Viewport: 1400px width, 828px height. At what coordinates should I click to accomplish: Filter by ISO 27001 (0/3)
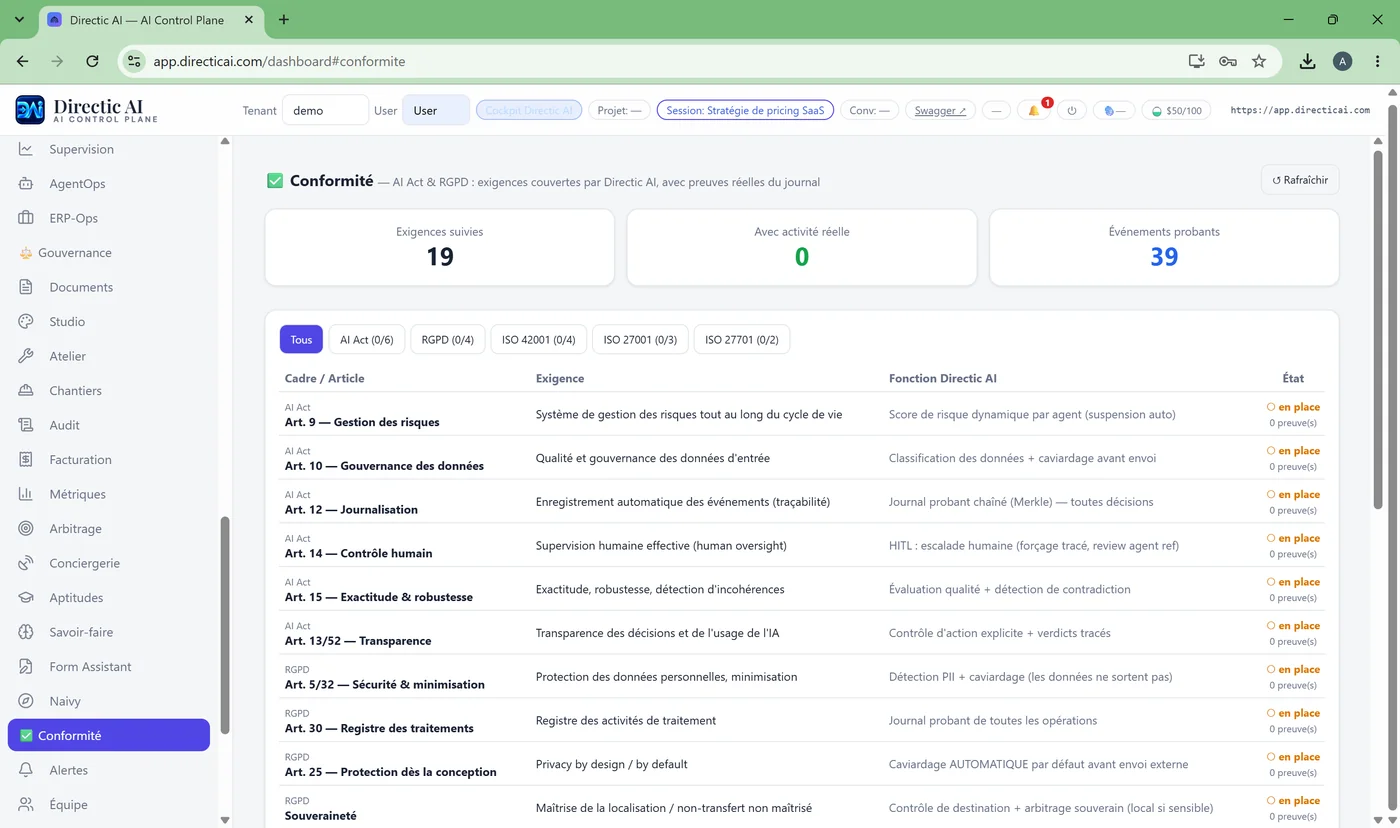point(640,340)
